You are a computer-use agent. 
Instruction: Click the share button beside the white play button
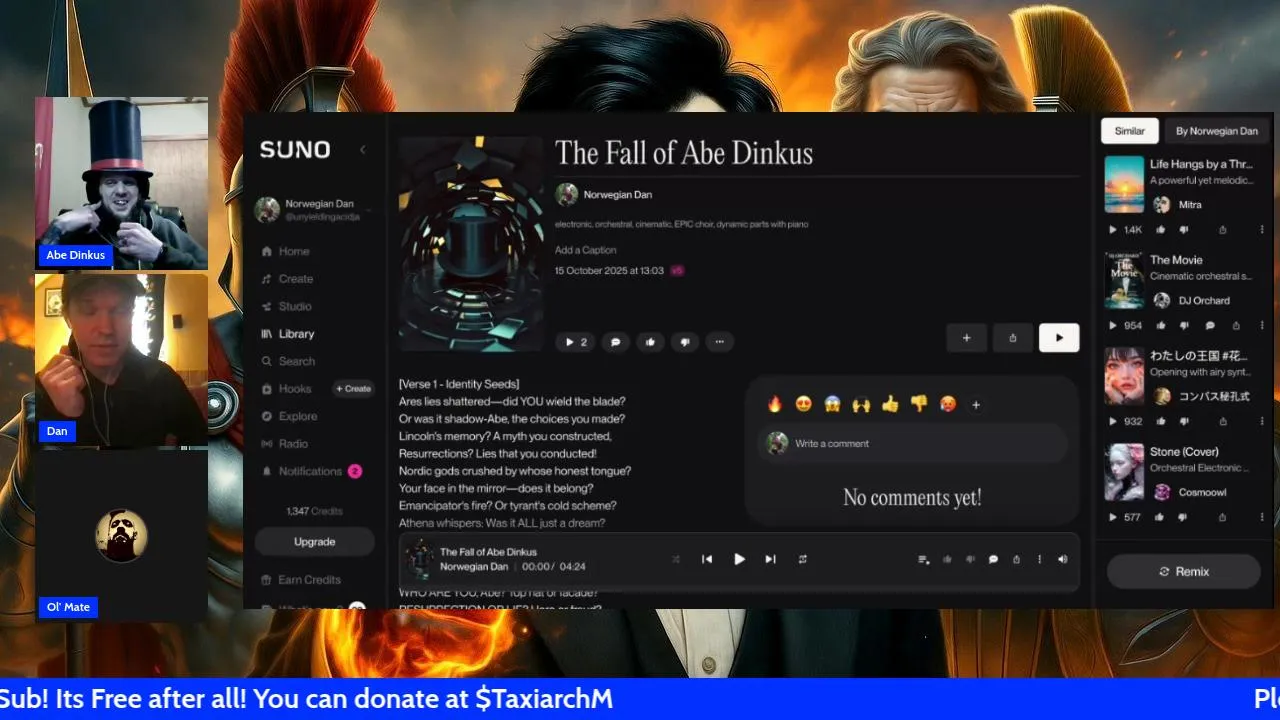coord(1013,338)
